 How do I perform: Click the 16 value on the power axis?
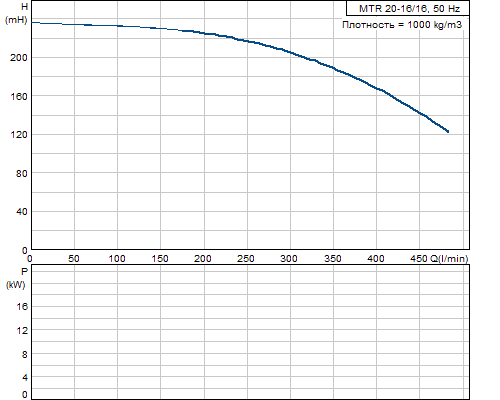tap(22, 307)
